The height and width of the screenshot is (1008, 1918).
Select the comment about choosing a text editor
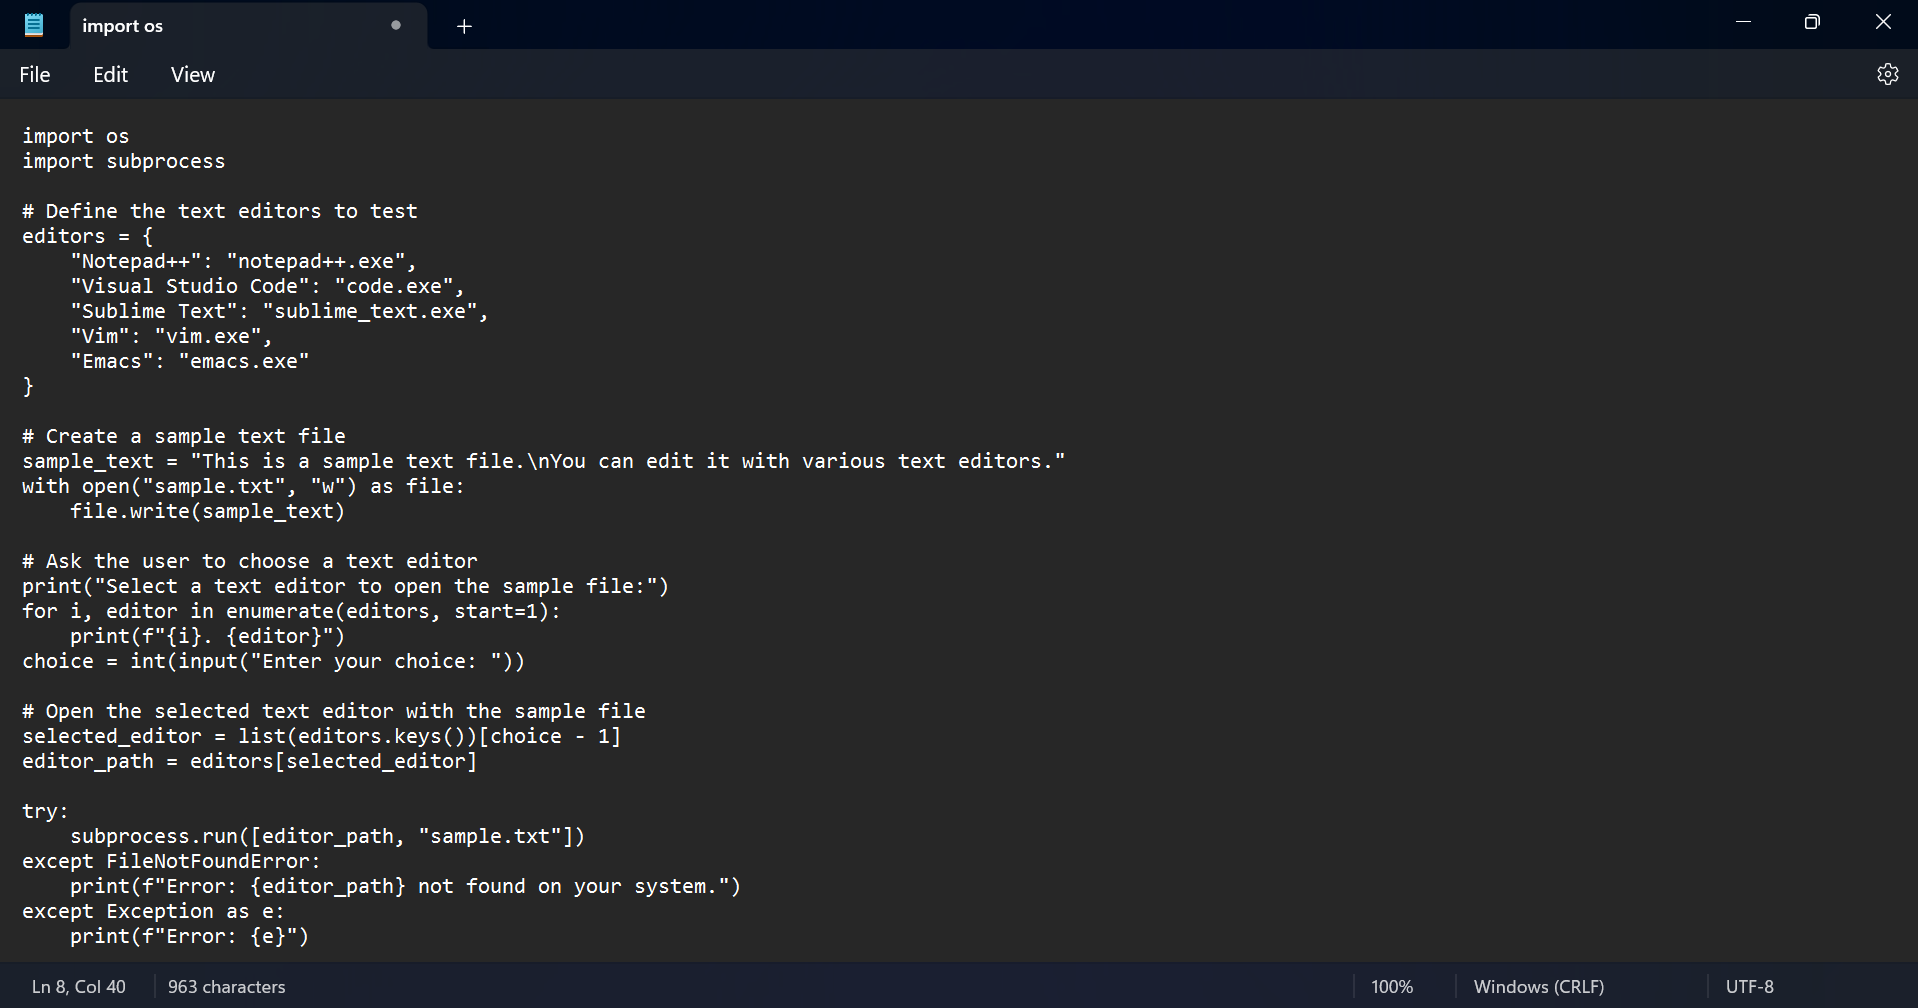pyautogui.click(x=249, y=560)
